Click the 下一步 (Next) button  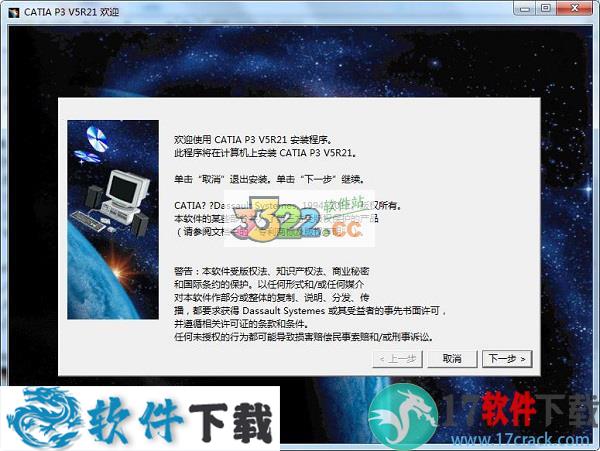click(507, 359)
